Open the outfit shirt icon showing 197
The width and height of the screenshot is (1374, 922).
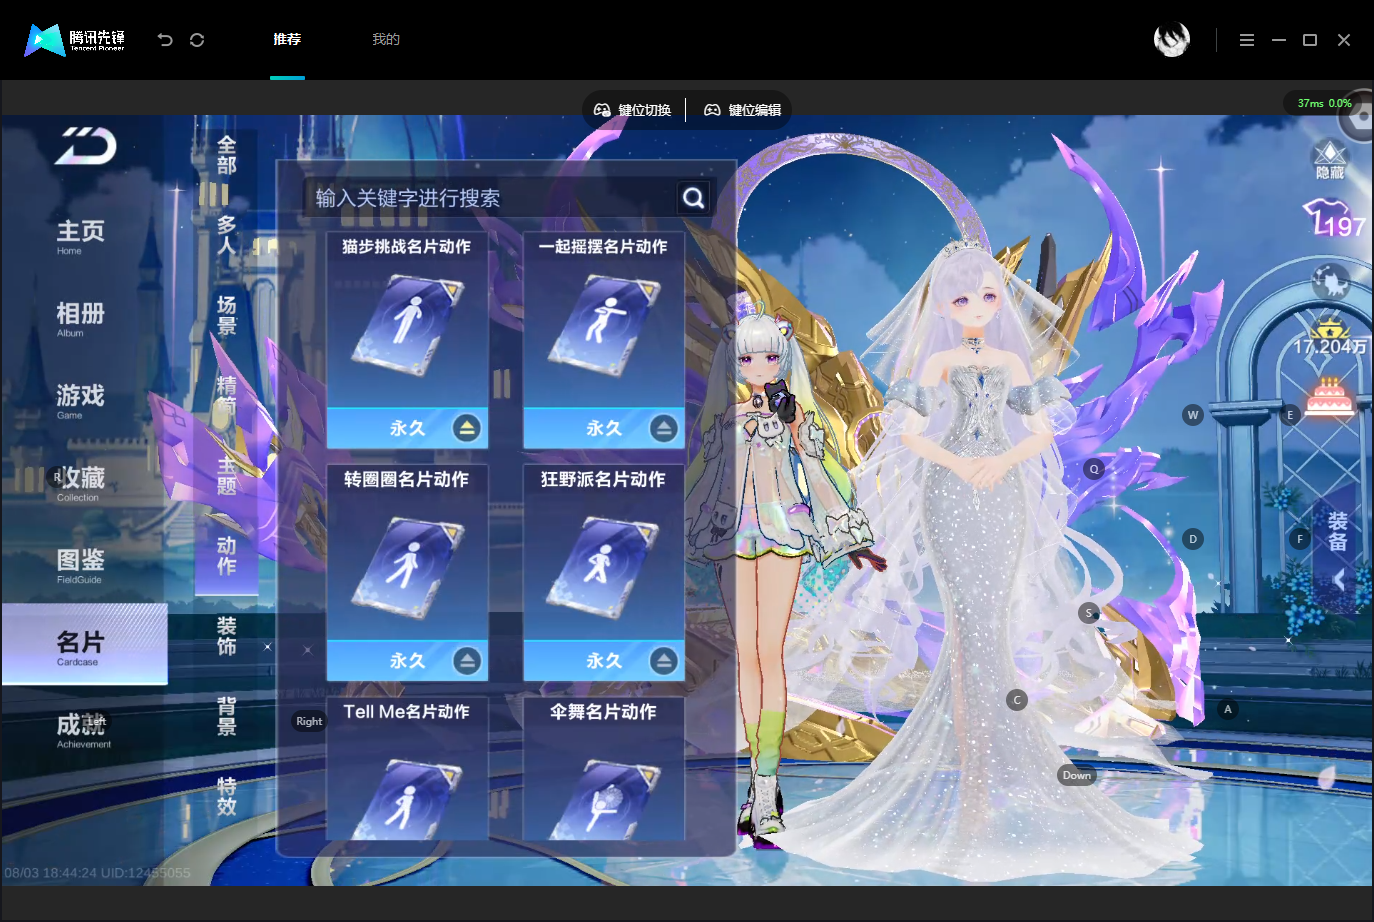(1333, 219)
